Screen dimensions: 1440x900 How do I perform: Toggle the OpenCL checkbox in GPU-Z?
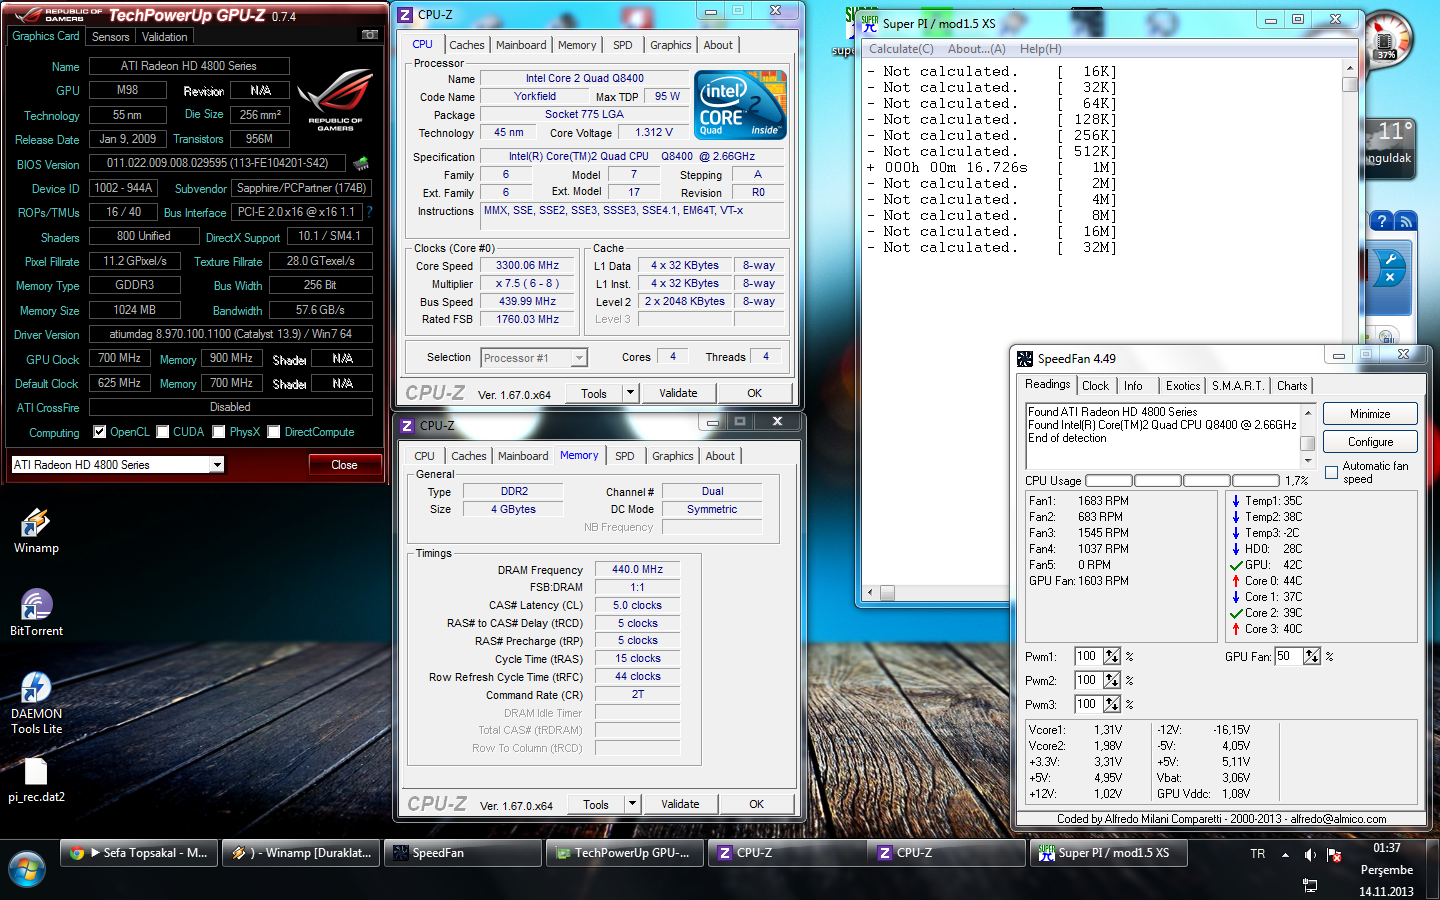click(99, 432)
